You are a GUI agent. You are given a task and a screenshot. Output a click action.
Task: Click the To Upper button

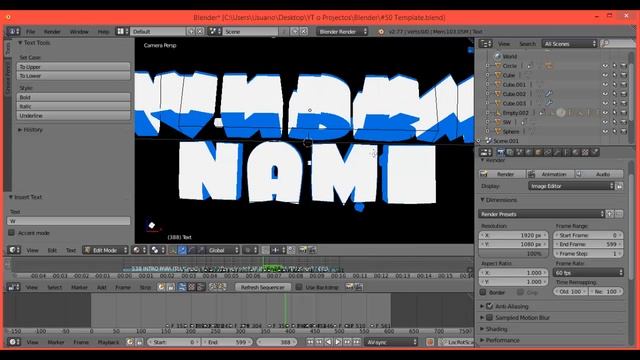pos(73,67)
